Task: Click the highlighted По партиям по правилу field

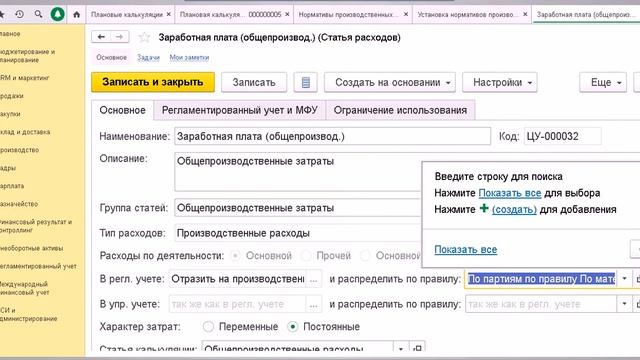Action: click(x=541, y=279)
